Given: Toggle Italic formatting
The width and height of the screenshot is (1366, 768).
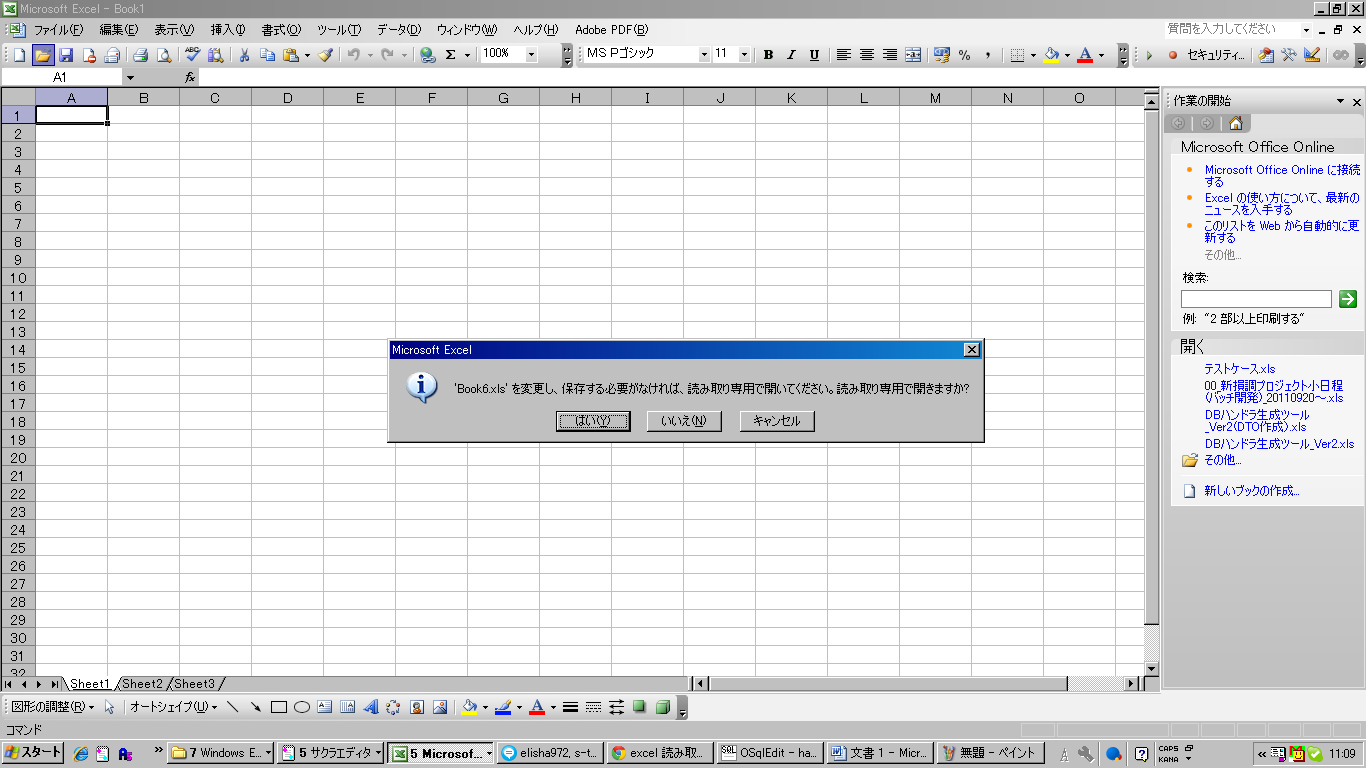Looking at the screenshot, I should pyautogui.click(x=791, y=55).
